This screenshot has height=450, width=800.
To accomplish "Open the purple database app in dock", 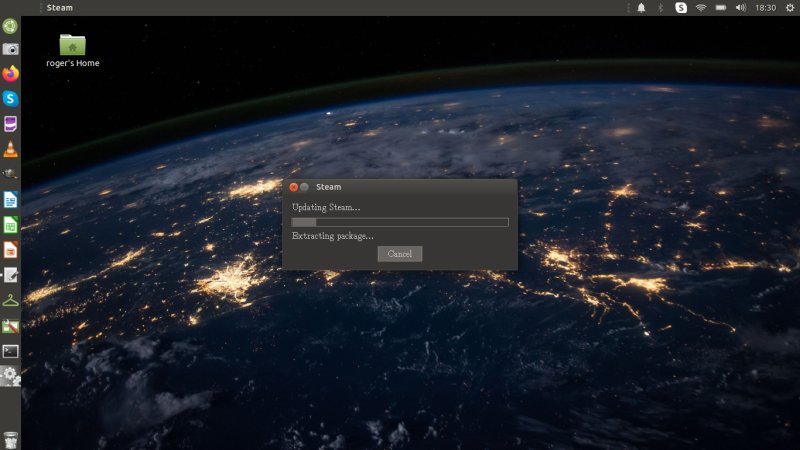I will tap(10, 123).
